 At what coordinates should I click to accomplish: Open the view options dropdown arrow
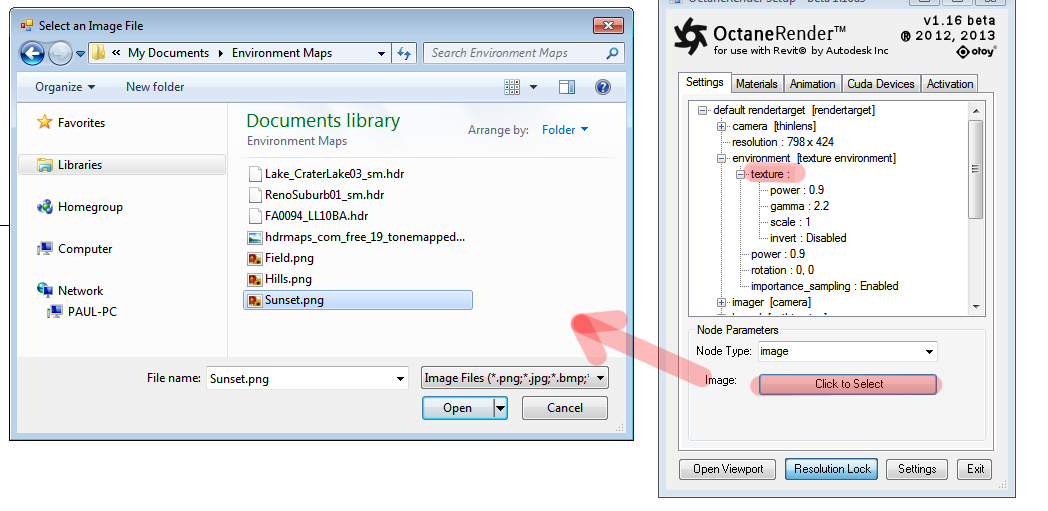[533, 87]
